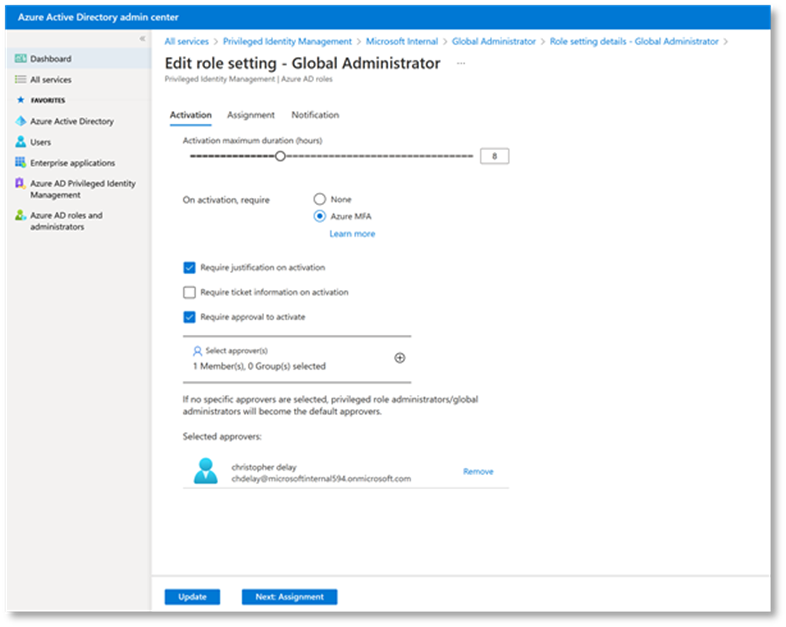Click the Users icon in sidebar

click(20, 142)
